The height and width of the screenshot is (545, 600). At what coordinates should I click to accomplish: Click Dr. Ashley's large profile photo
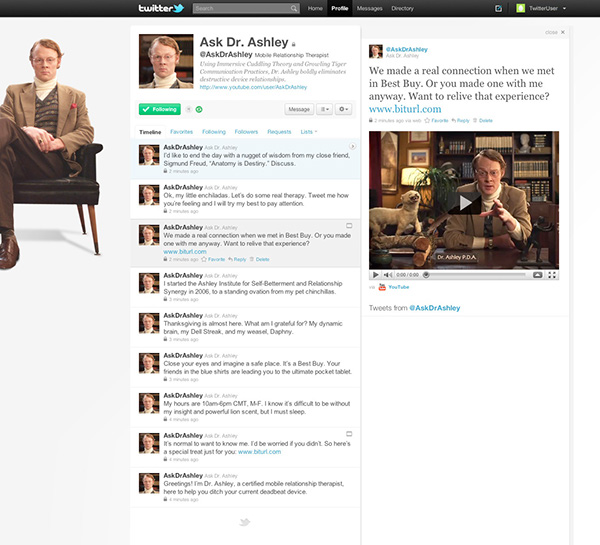(166, 61)
